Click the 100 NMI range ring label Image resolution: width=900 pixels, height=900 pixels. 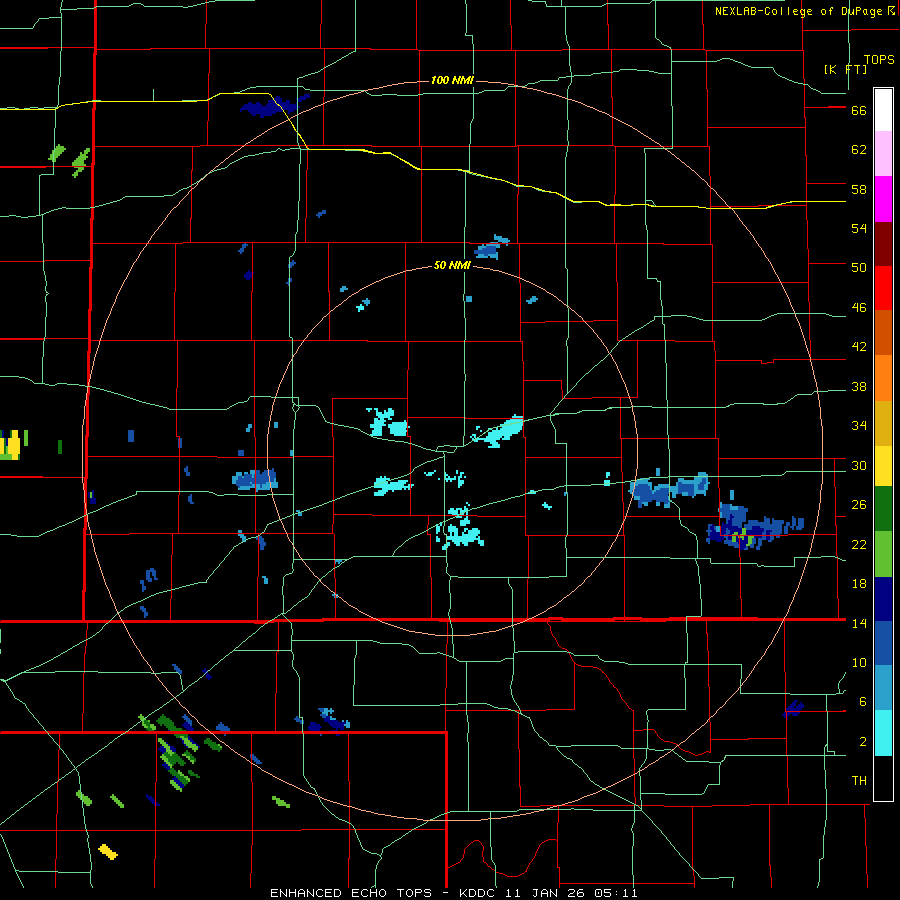(452, 80)
